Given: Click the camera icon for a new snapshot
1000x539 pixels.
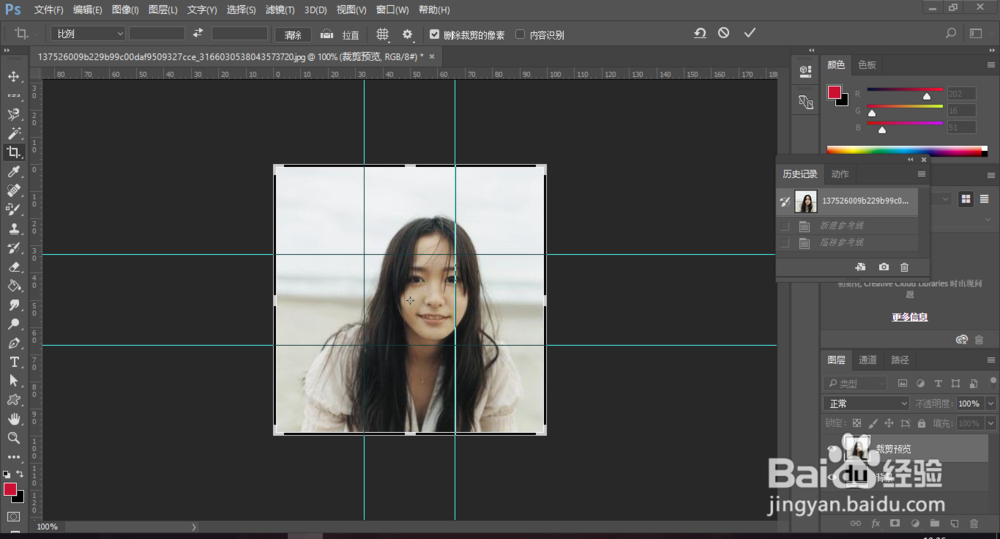Looking at the screenshot, I should [x=884, y=267].
